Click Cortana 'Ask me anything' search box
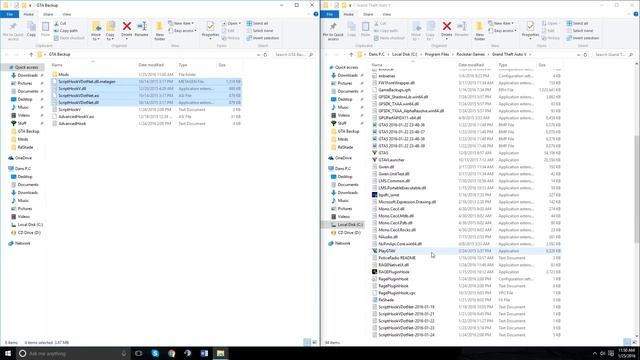This screenshot has height=360, width=640. coord(73,353)
